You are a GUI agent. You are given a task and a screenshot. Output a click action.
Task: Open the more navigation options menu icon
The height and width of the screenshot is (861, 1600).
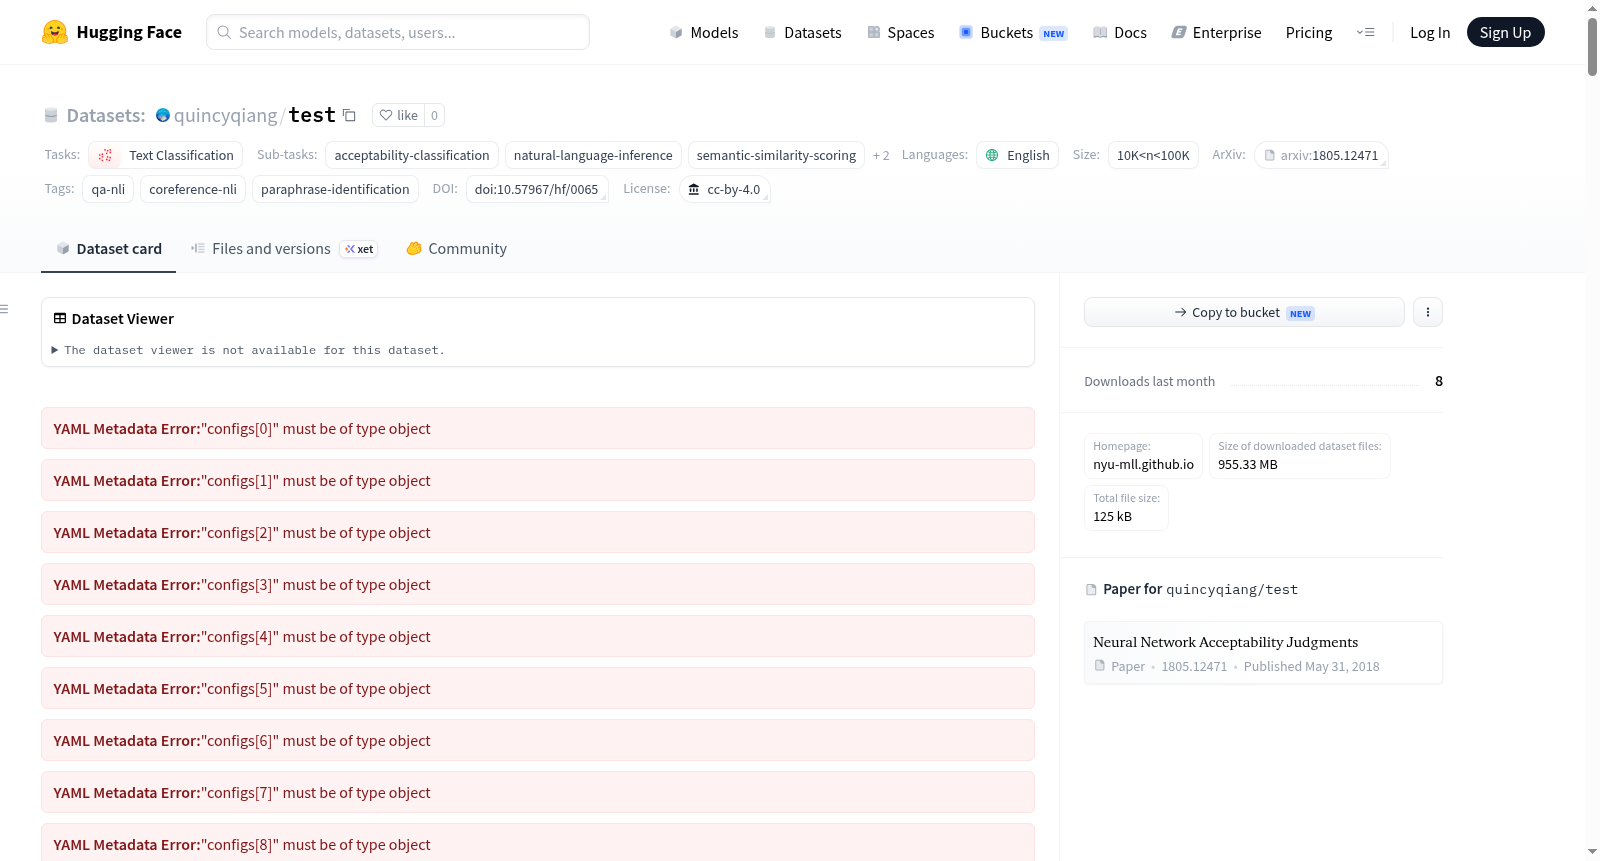1365,32
